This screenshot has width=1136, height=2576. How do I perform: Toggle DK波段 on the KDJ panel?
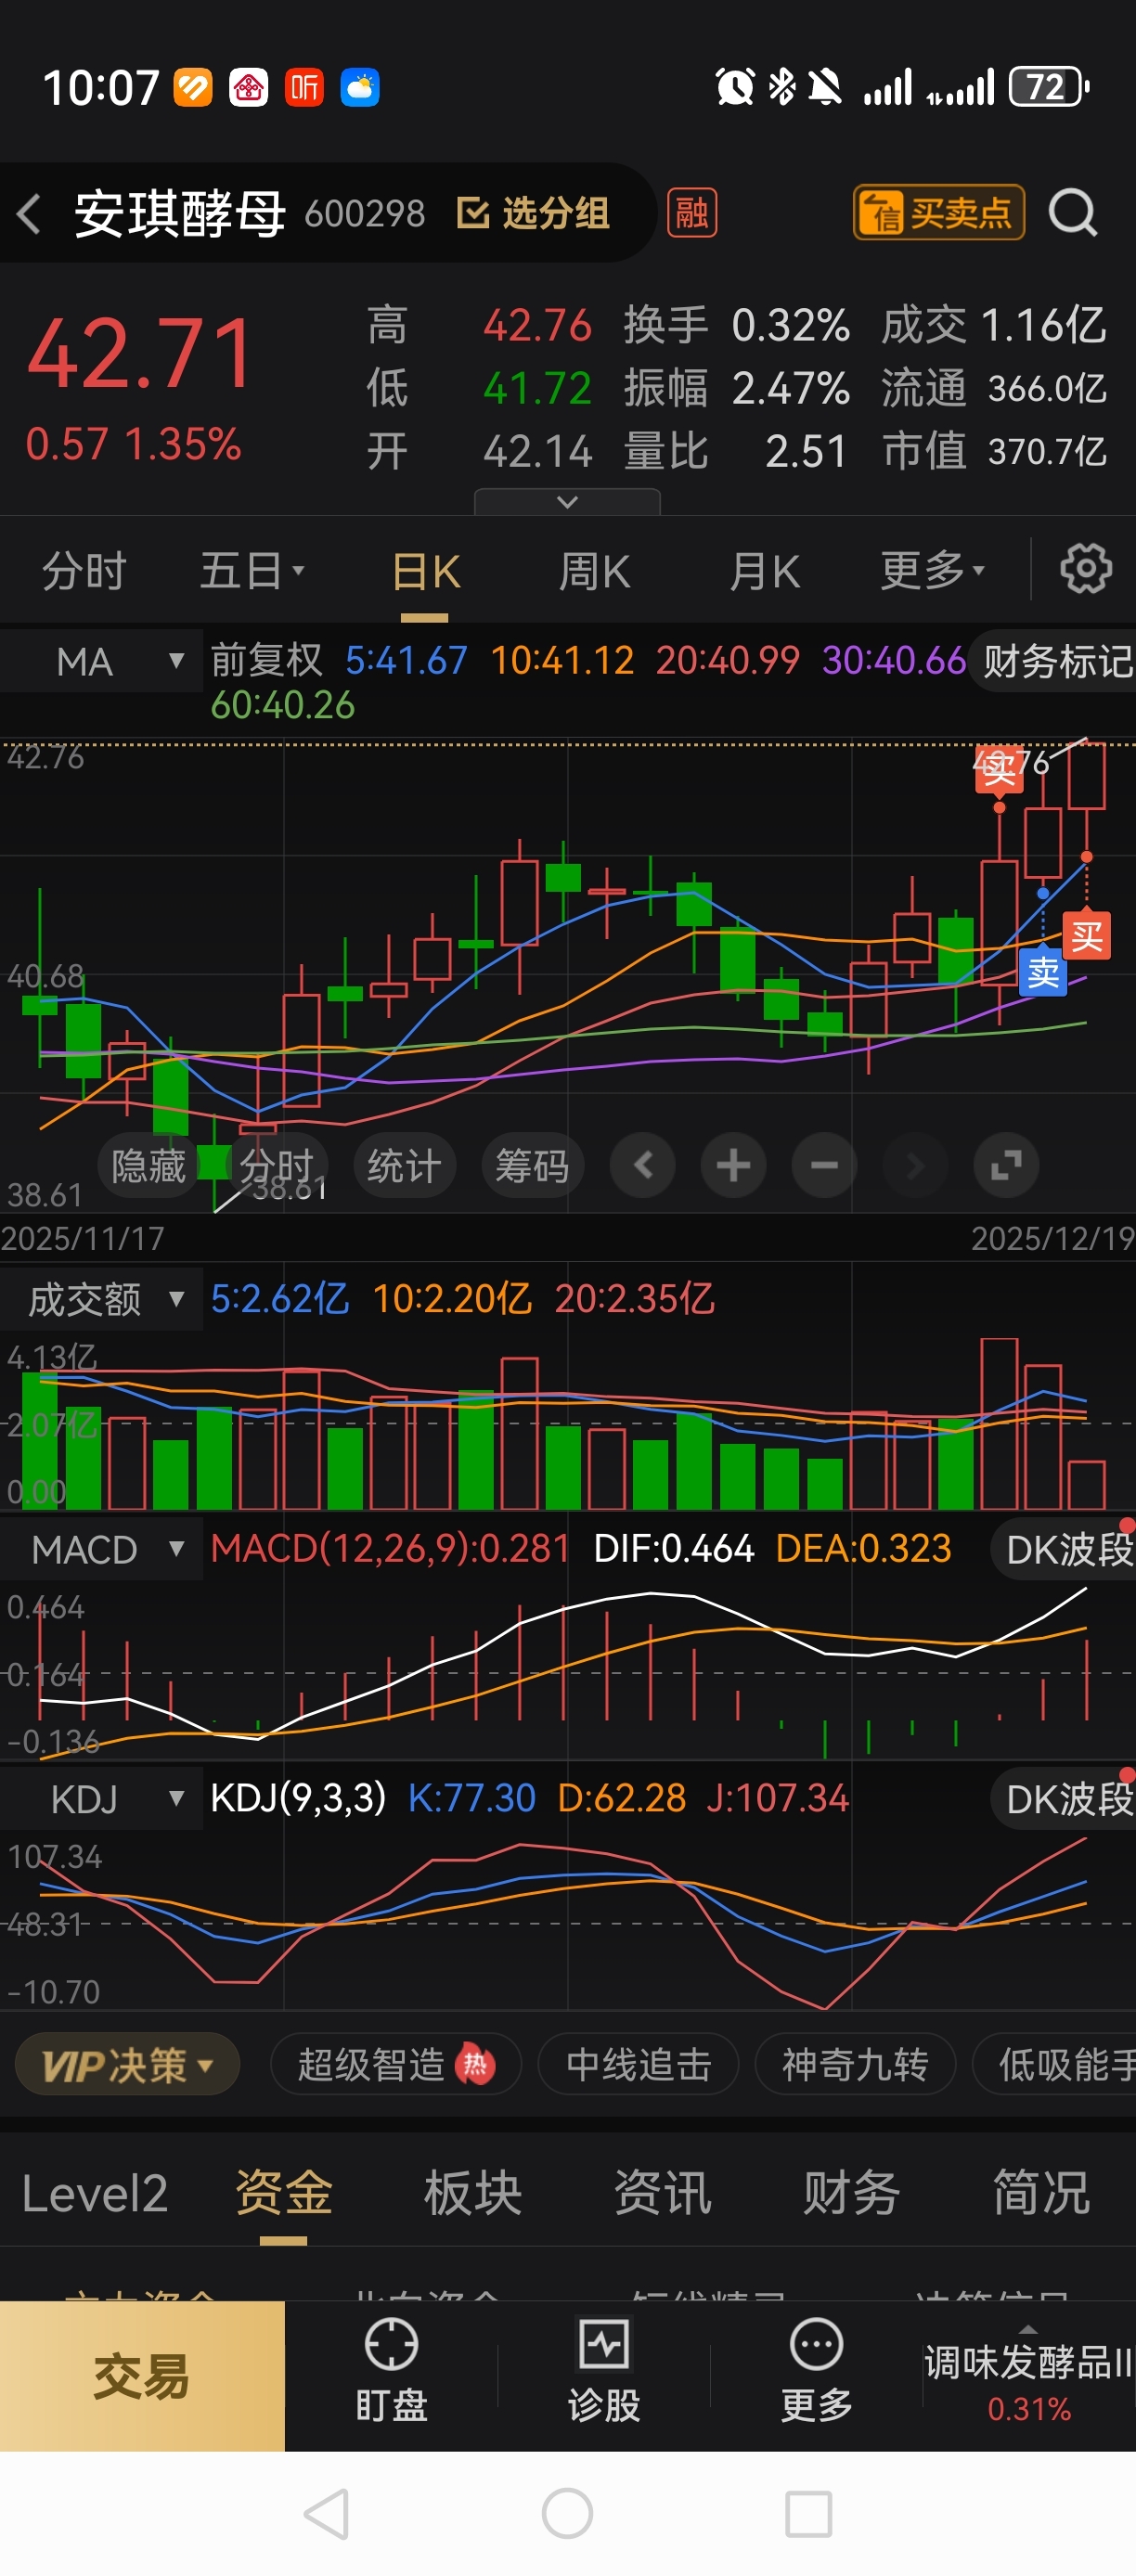(1064, 1799)
